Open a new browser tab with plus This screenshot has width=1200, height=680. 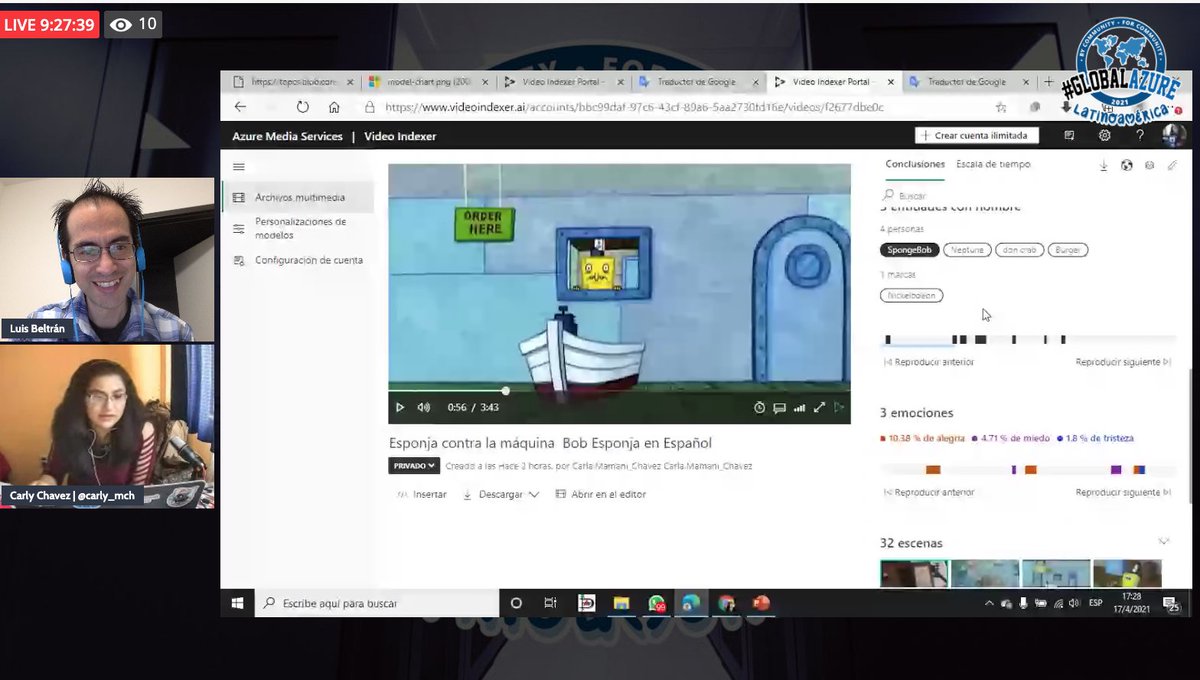point(1049,82)
